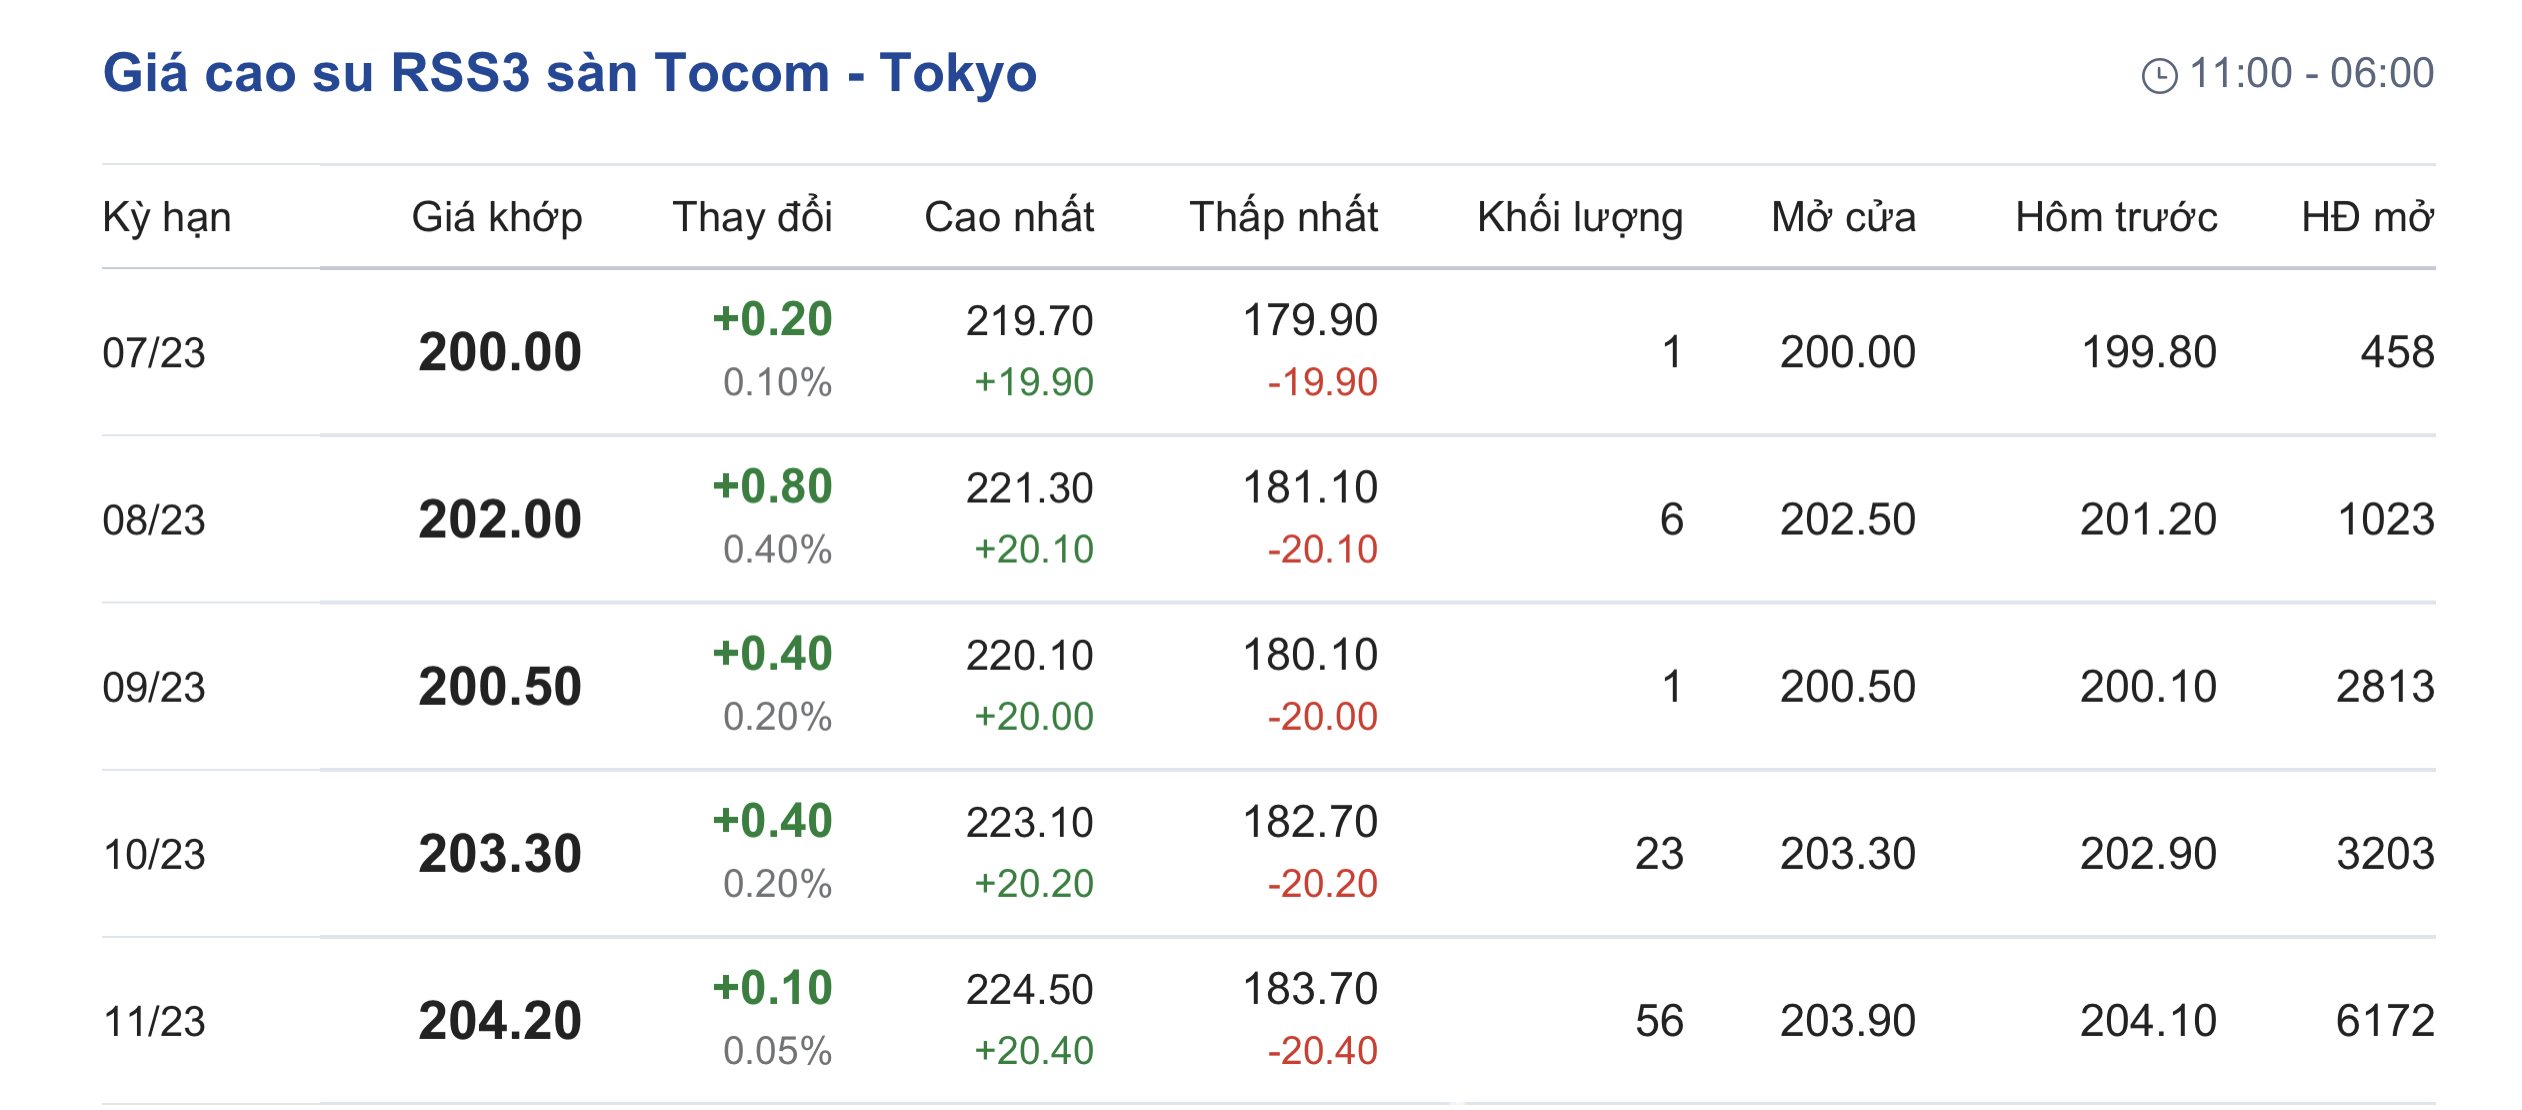Click the Khối lượng column header
The height and width of the screenshot is (1110, 2522).
pos(1580,217)
